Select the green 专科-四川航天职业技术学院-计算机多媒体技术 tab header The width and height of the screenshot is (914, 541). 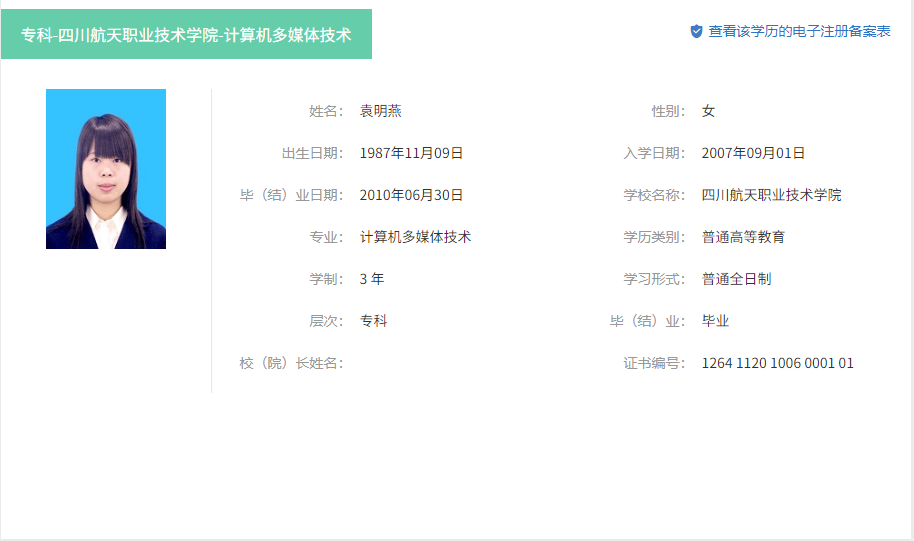pos(187,34)
